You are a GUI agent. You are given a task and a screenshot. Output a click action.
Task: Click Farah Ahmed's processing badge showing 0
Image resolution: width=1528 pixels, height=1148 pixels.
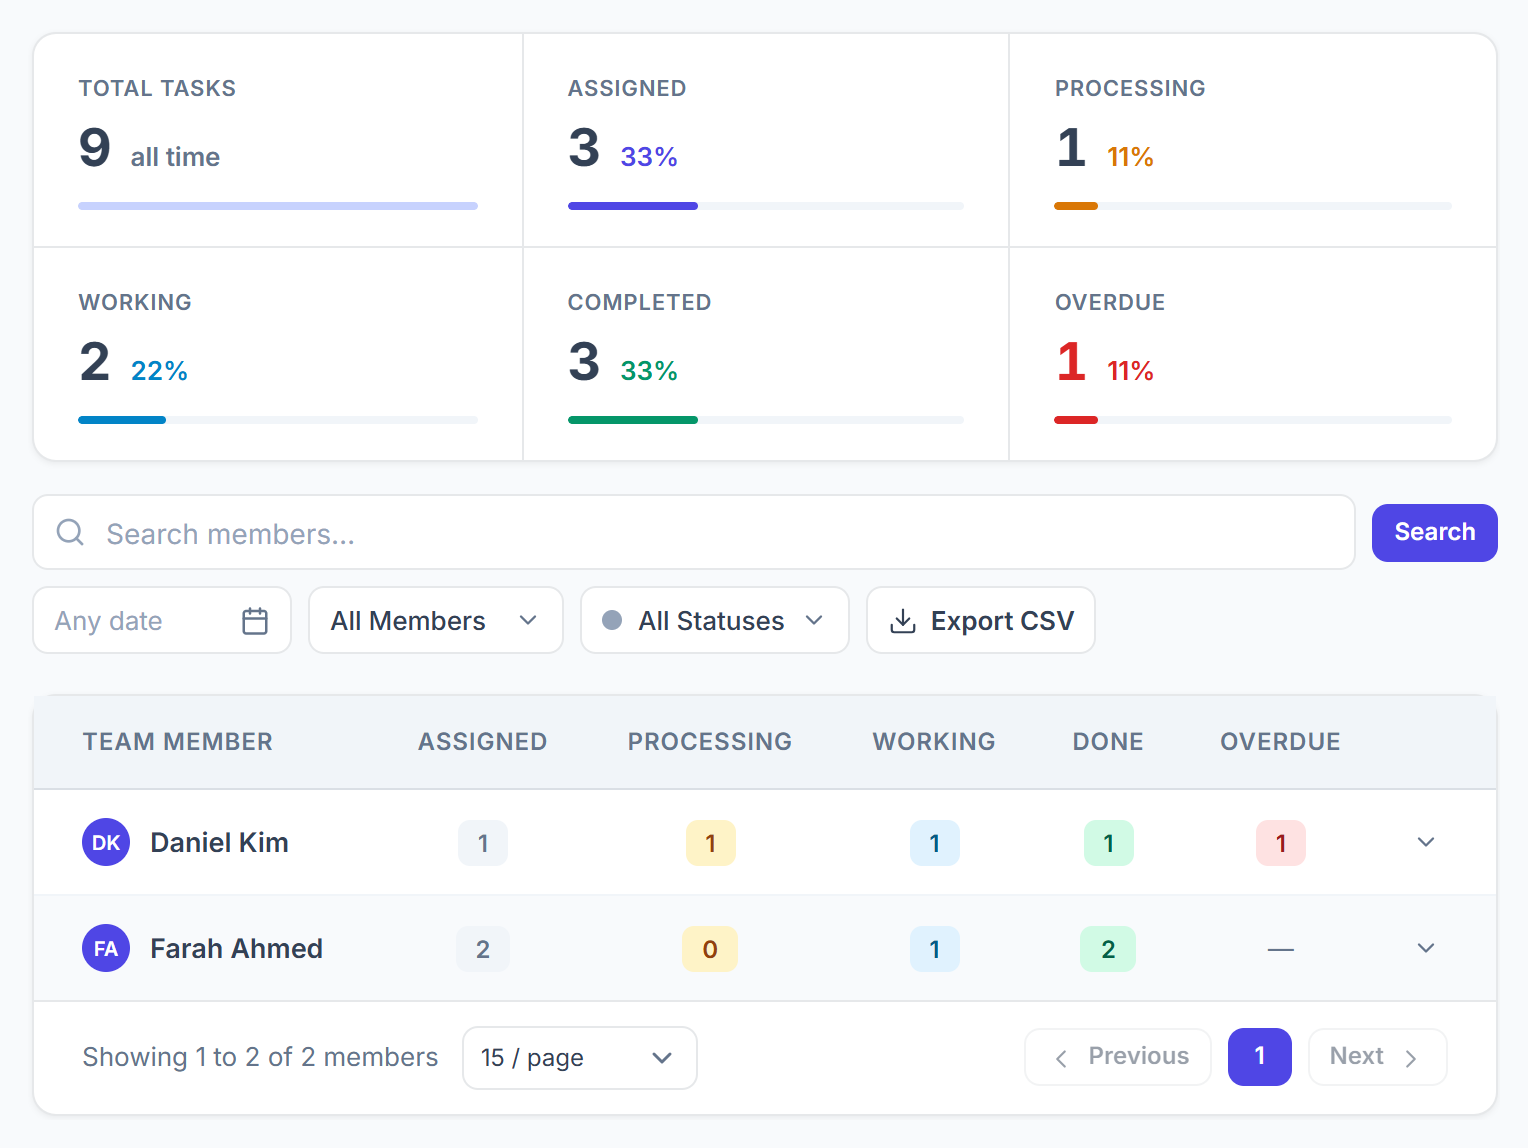click(710, 949)
